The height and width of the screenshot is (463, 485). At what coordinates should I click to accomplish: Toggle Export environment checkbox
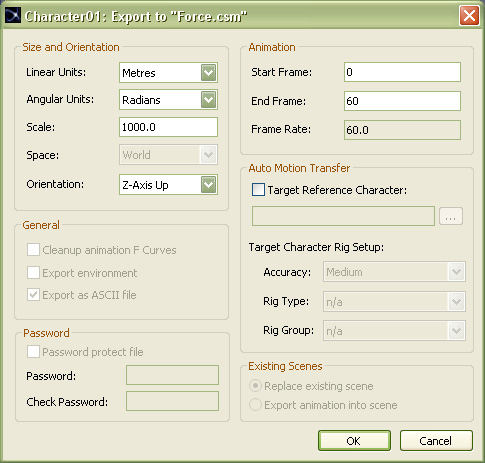[x=33, y=272]
